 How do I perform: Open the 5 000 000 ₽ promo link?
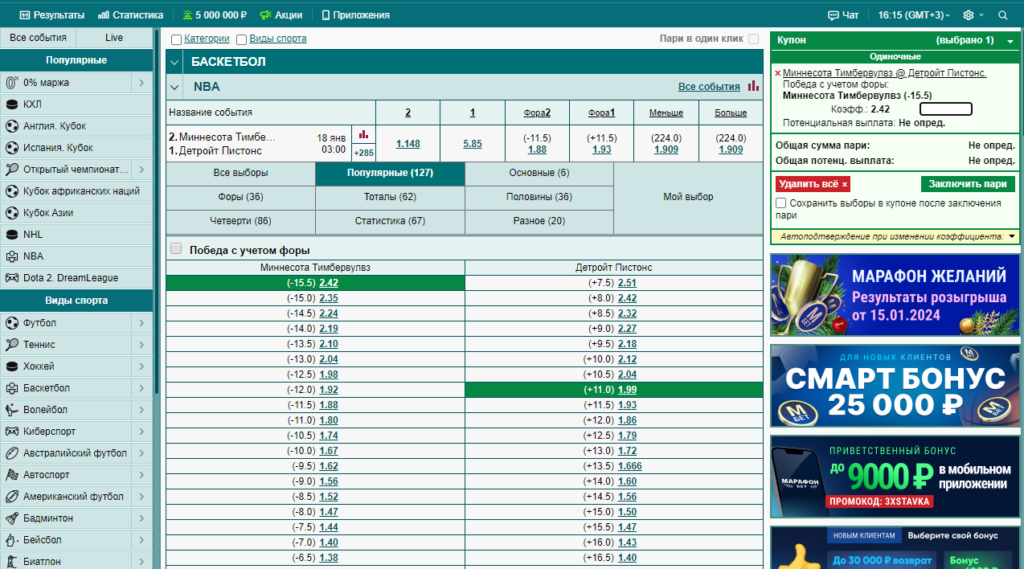click(x=214, y=15)
